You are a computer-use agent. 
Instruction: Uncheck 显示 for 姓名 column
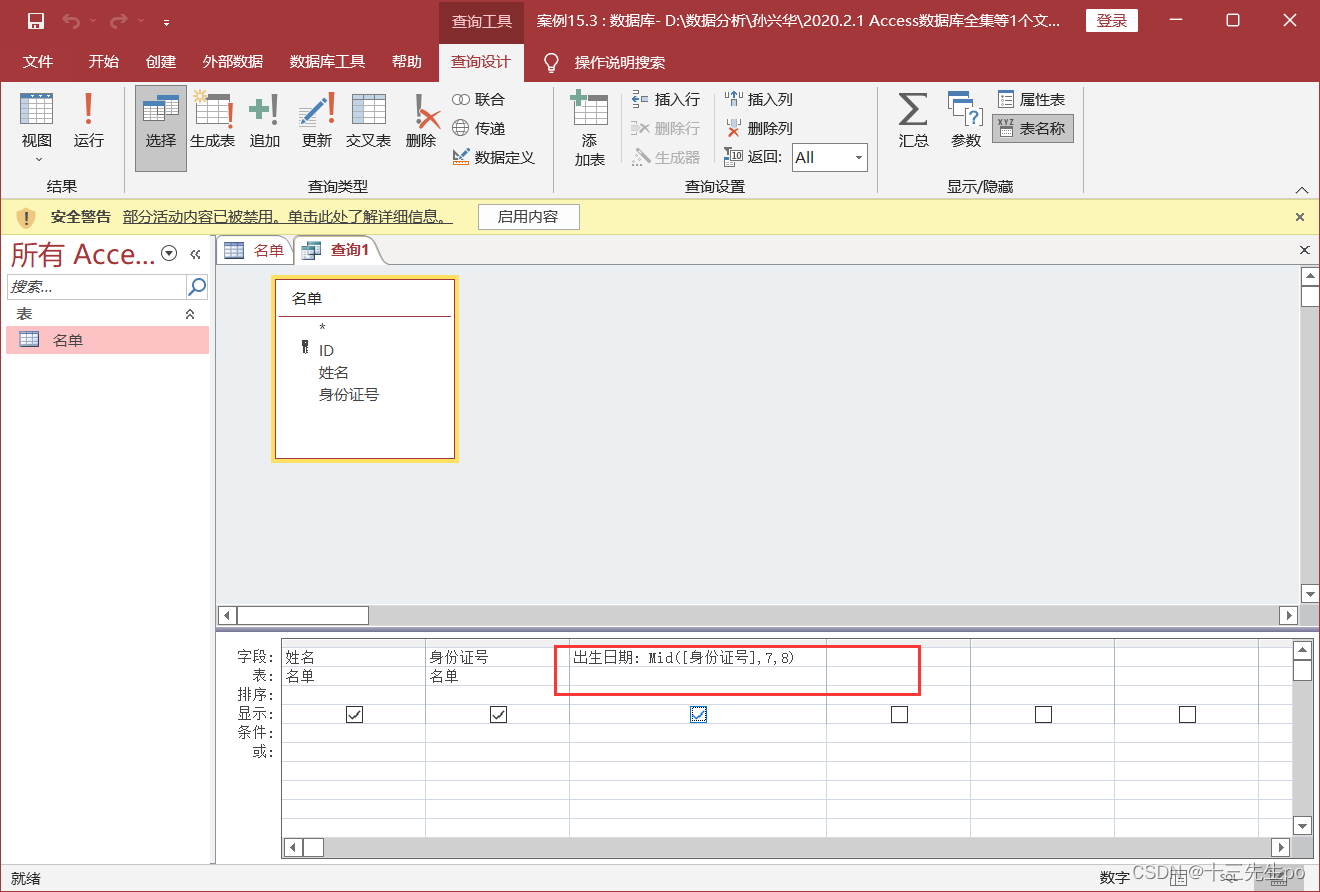(354, 714)
